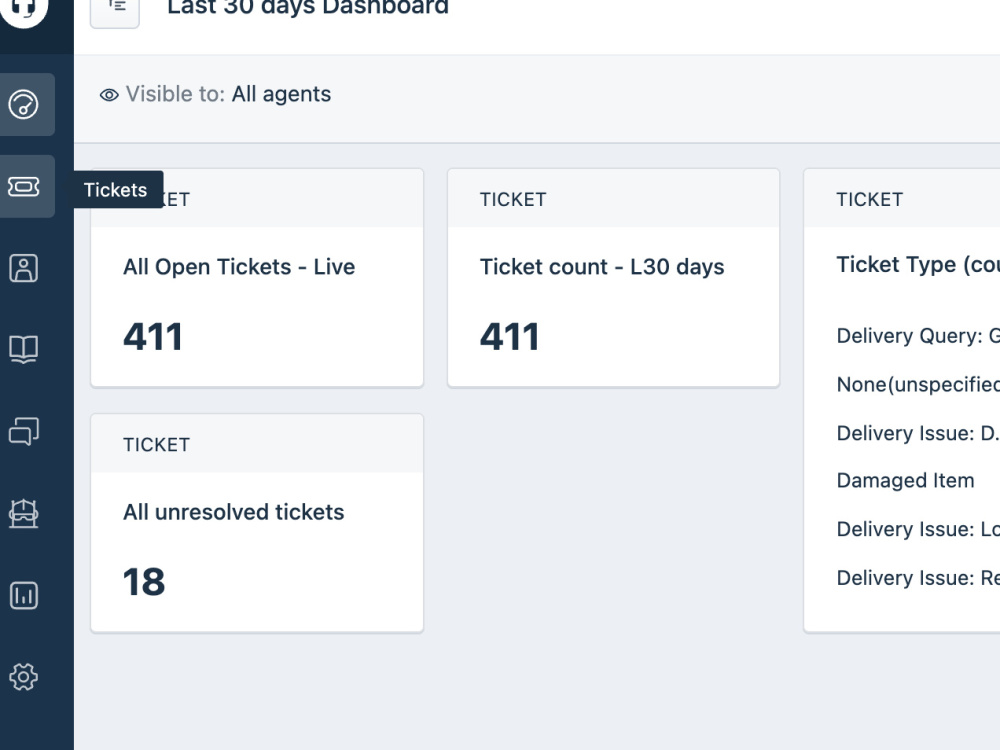The height and width of the screenshot is (750, 1000).
Task: Open the Dashboard gauge icon in sidebar
Action: click(24, 104)
